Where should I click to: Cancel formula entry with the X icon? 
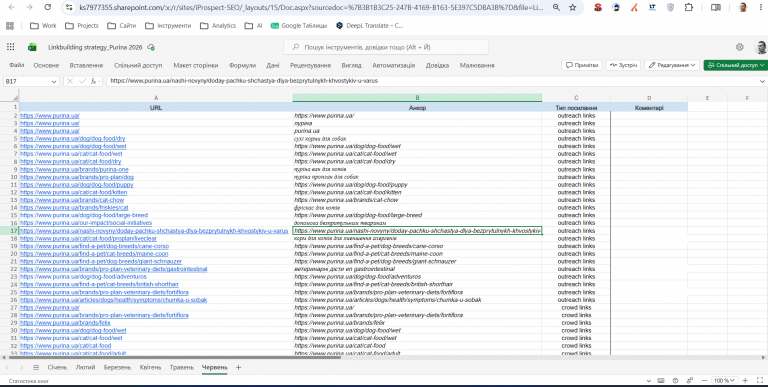click(70, 81)
